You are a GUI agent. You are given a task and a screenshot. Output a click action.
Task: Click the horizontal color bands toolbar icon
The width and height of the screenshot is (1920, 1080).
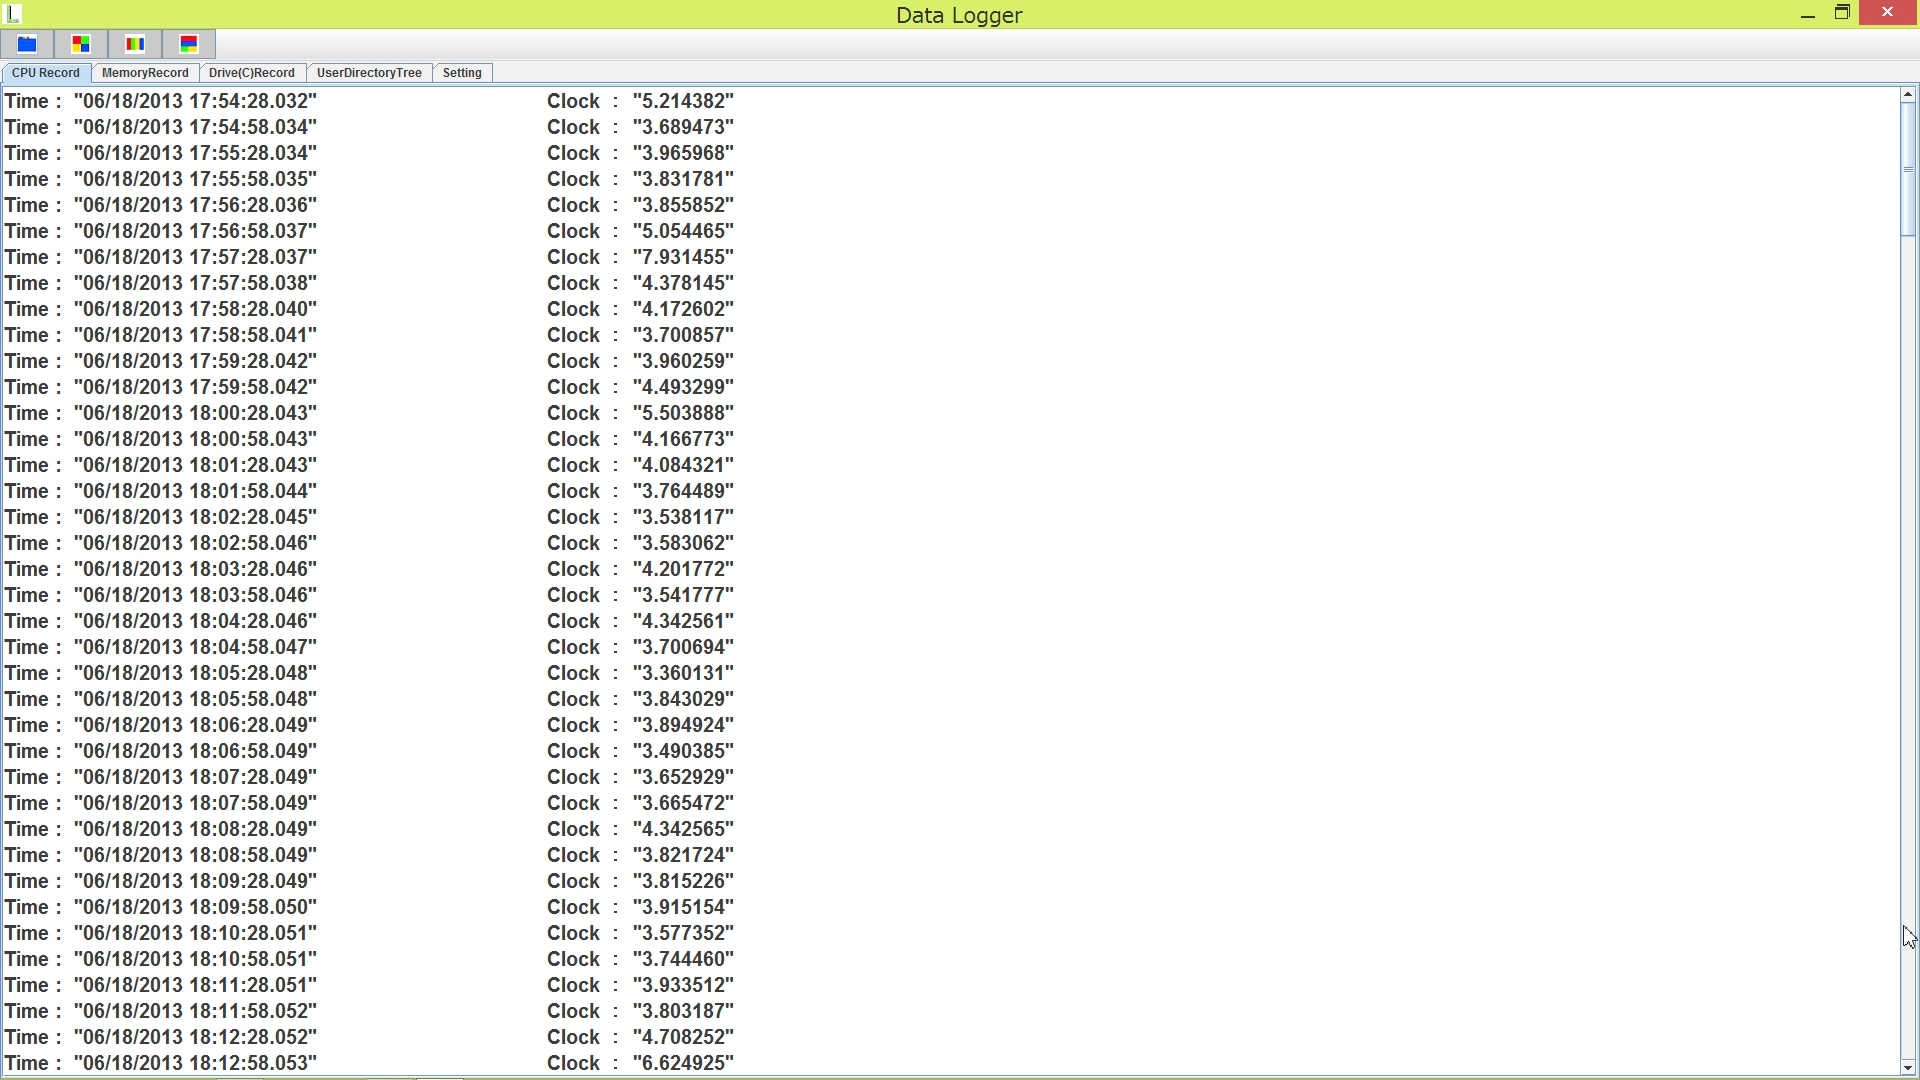click(189, 44)
